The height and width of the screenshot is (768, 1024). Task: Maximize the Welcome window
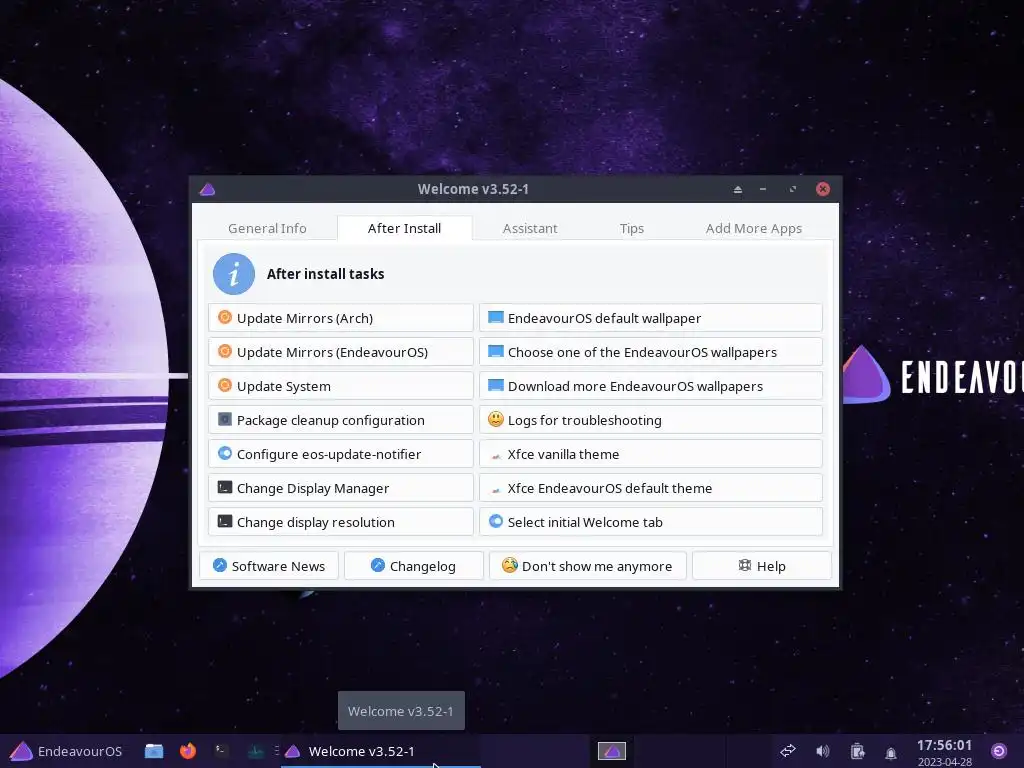tap(792, 189)
